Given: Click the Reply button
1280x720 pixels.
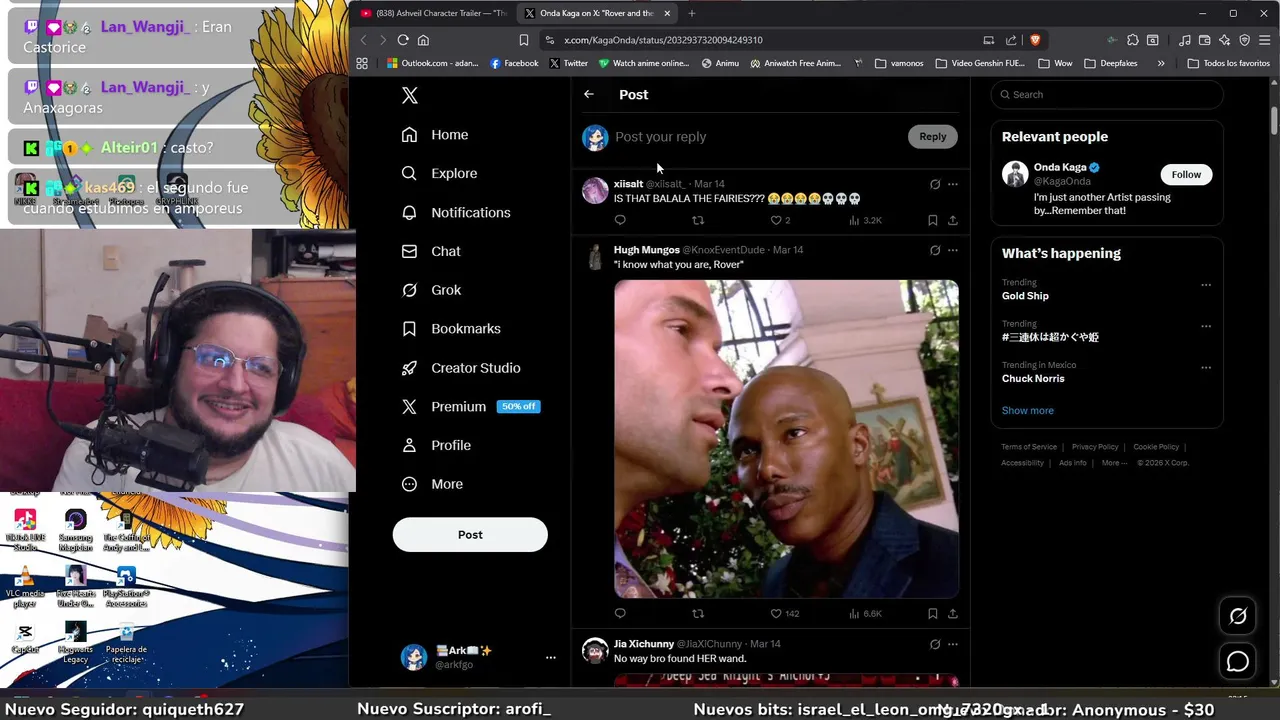Looking at the screenshot, I should (932, 137).
